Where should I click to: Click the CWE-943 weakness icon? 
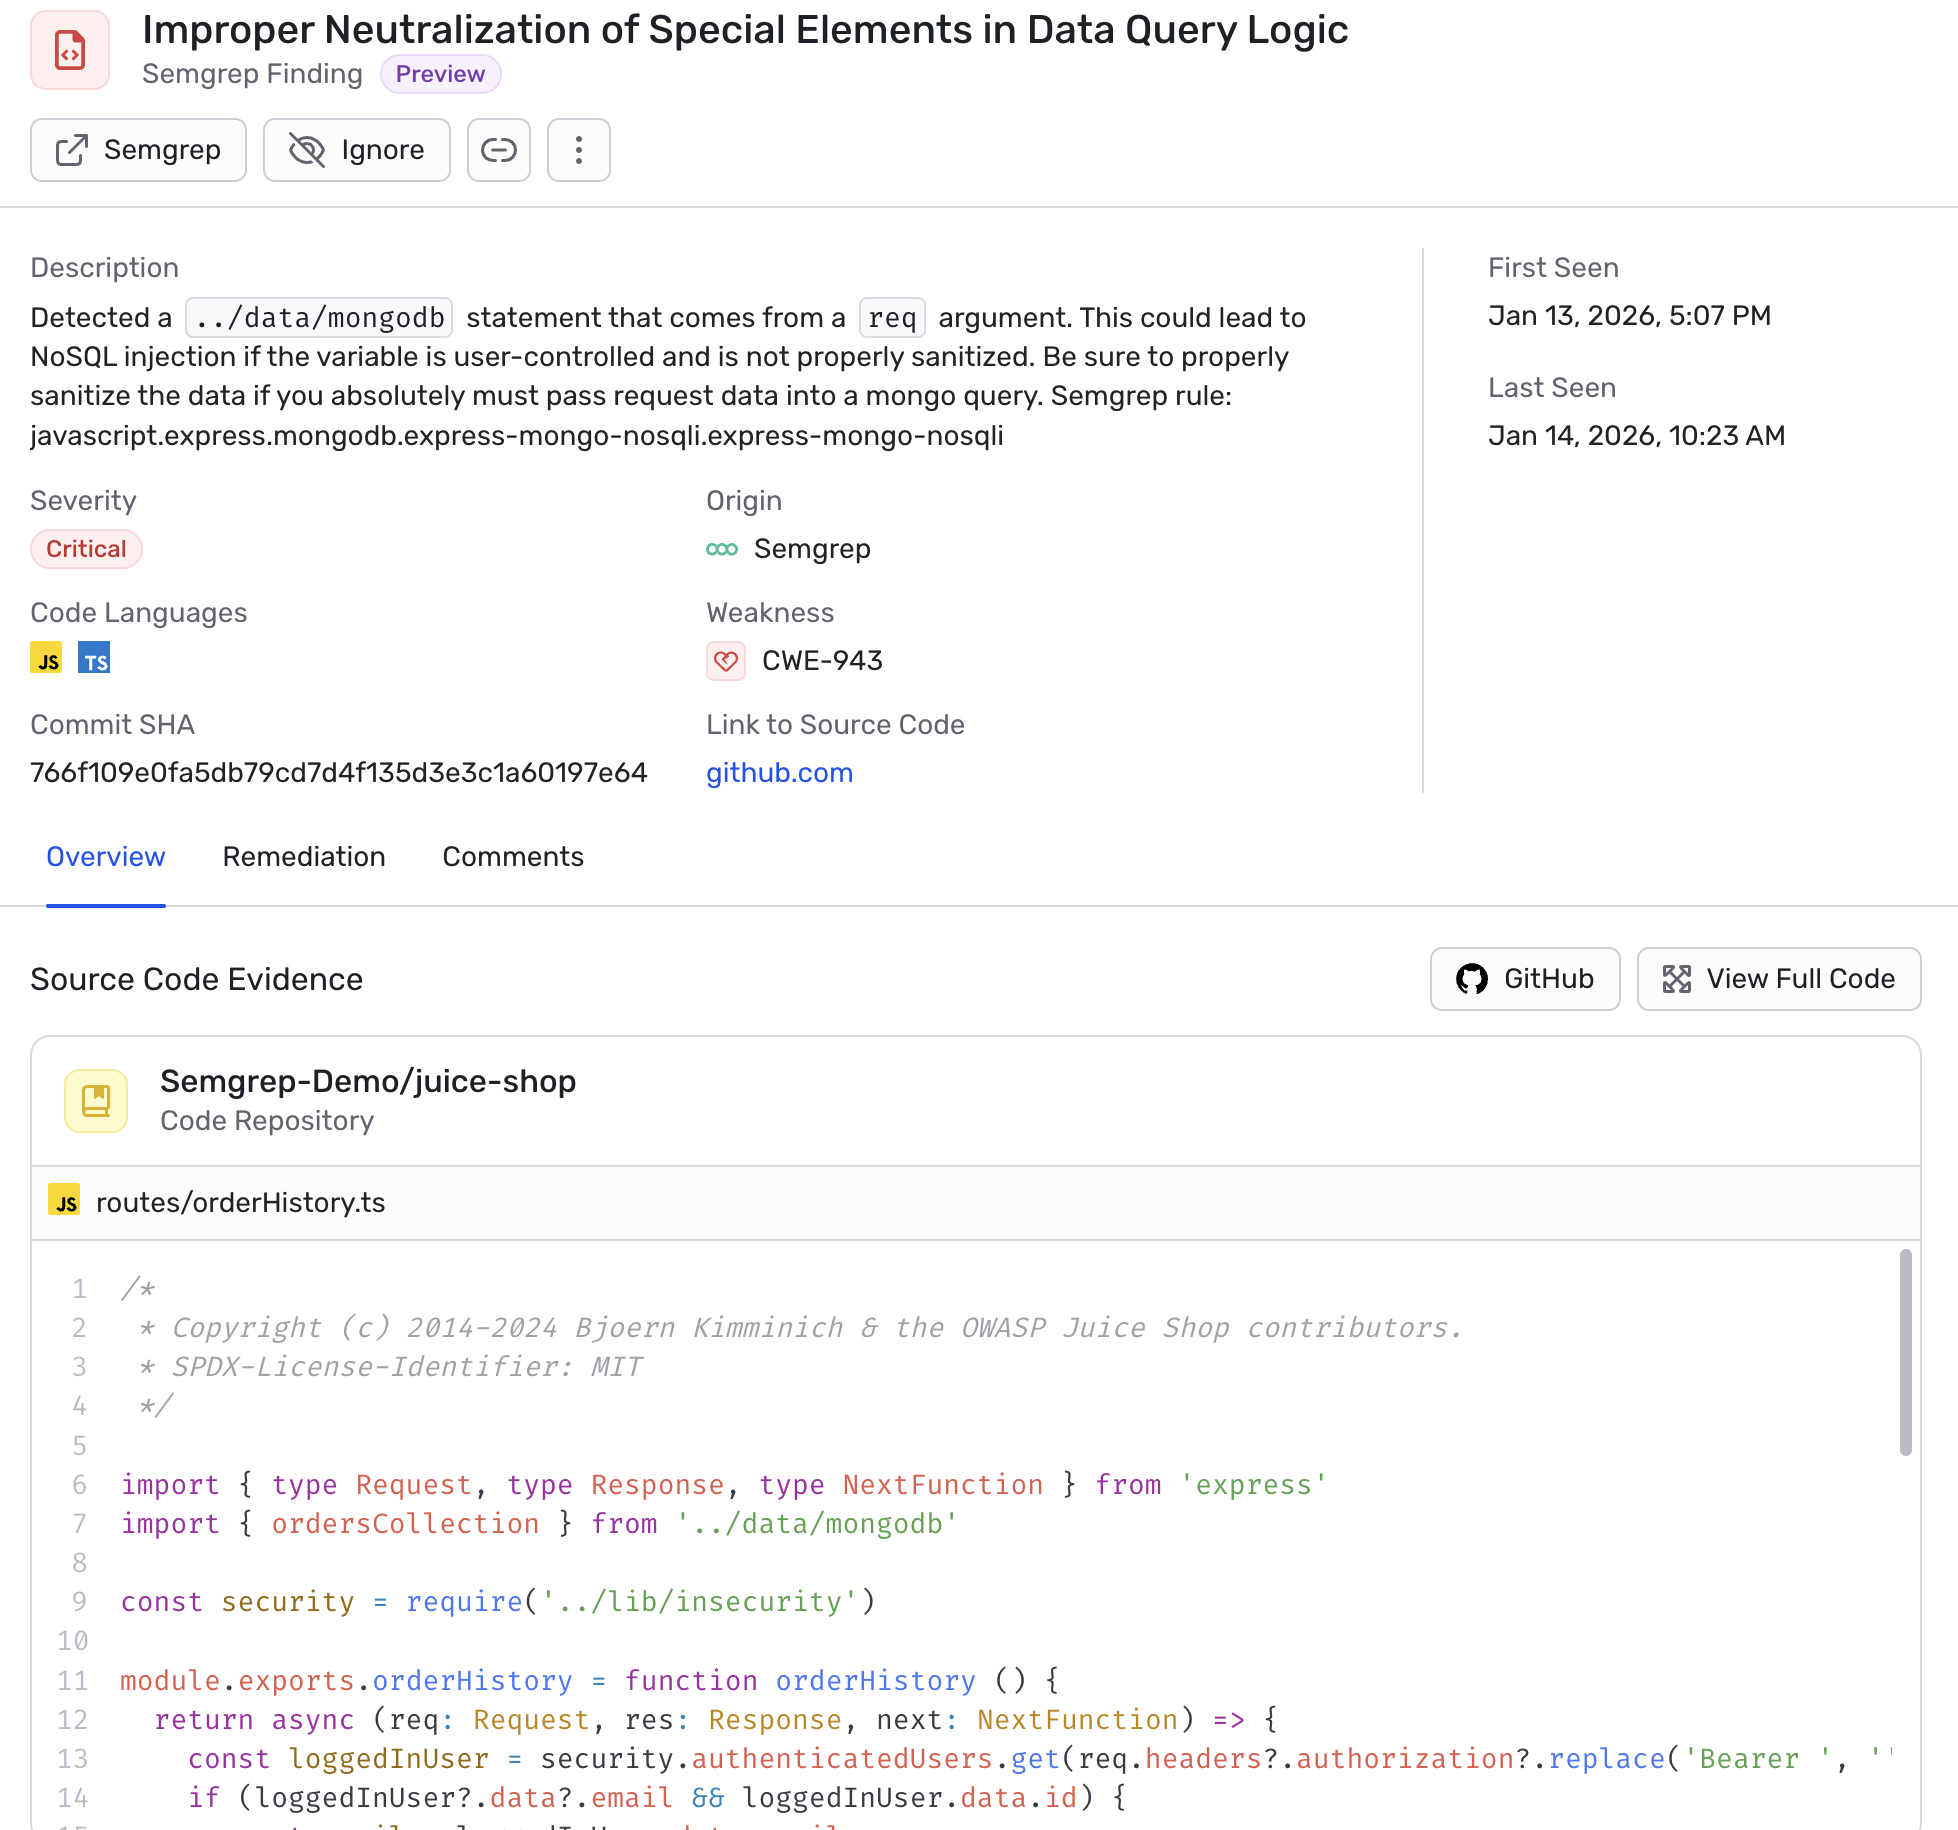(x=726, y=660)
